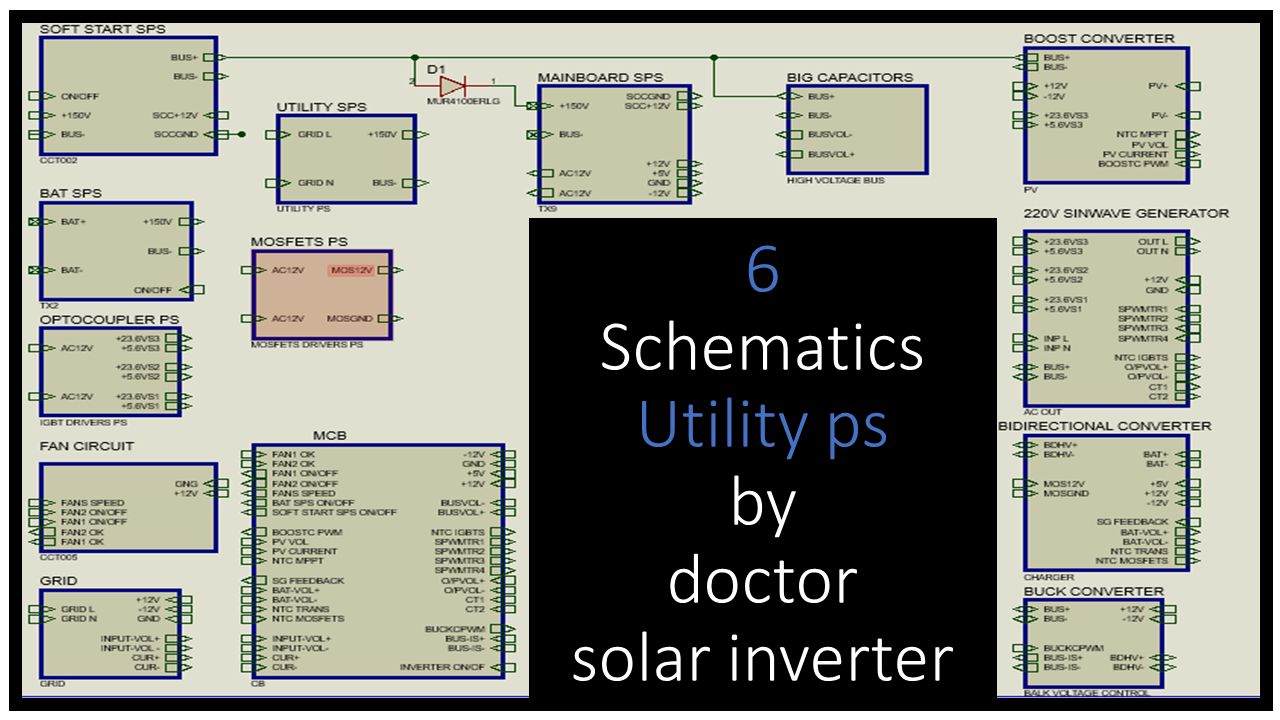Click the BUCKCPWM terminal on BUCK CONVERTER
This screenshot has width=1280, height=720.
pyautogui.click(x=1019, y=647)
